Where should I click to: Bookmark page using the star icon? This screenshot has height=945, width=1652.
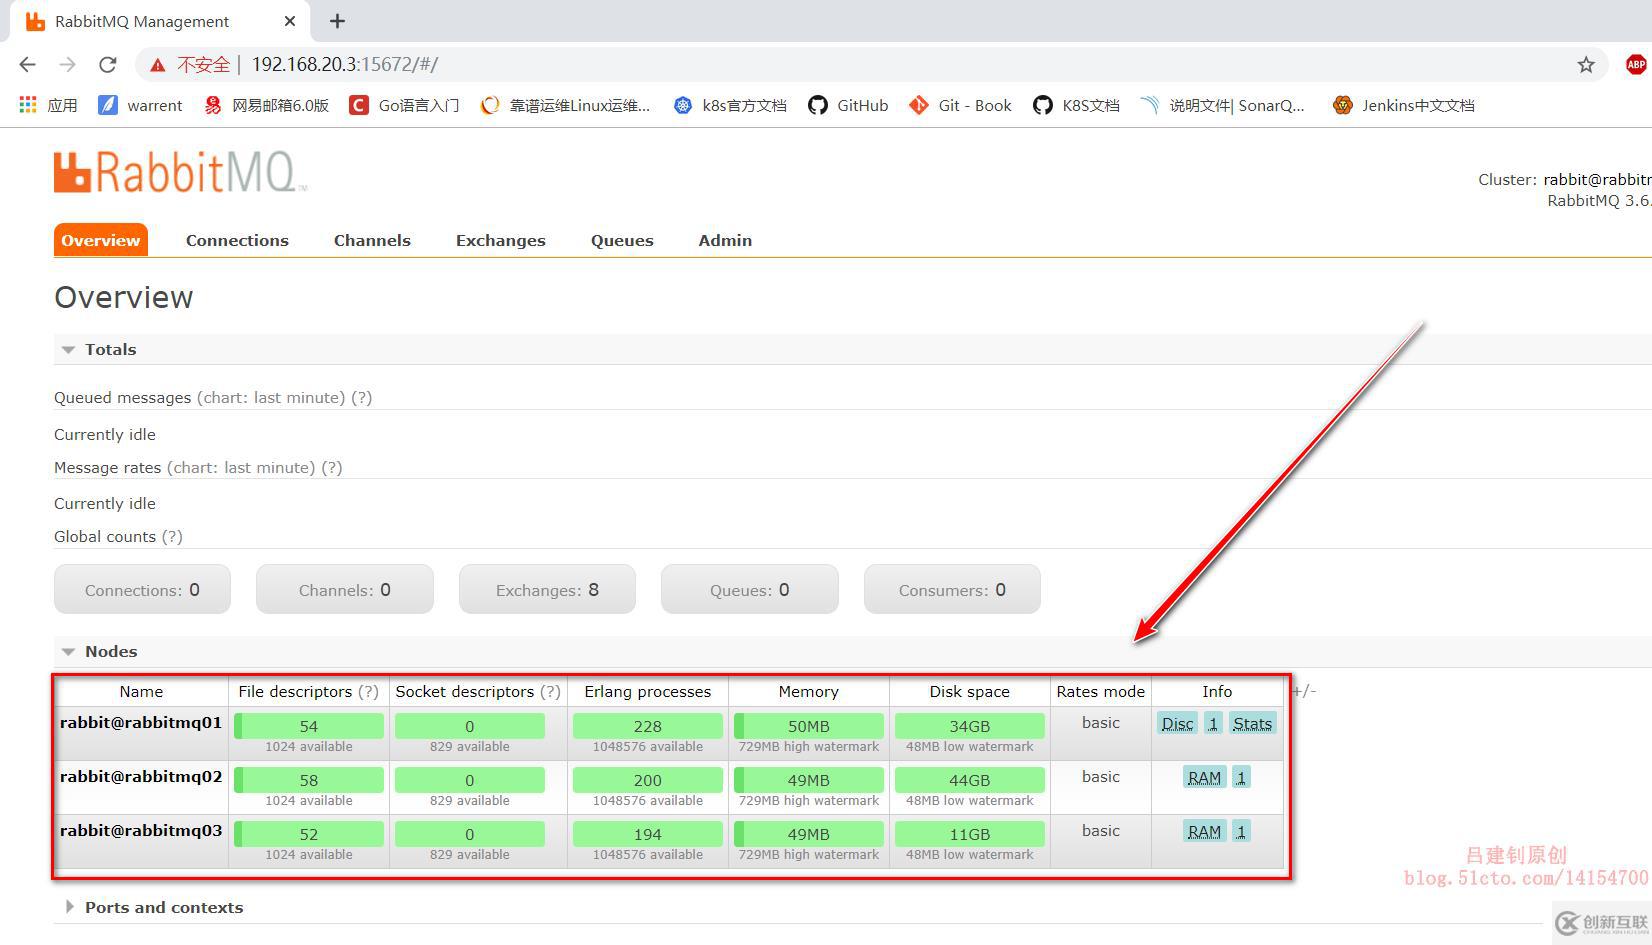pos(1586,65)
